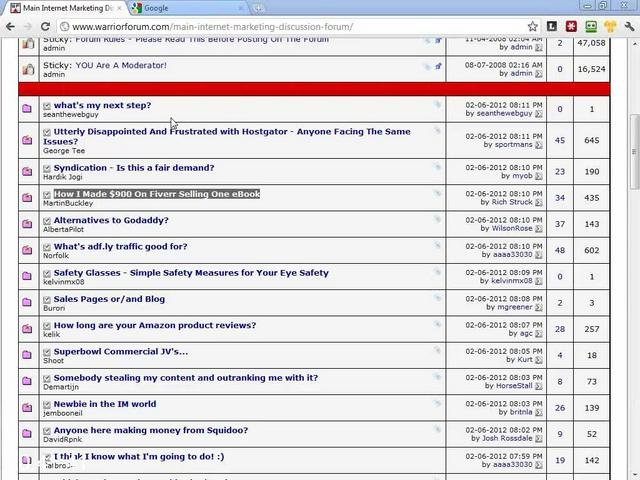The image size is (640, 480).
Task: Open Anyone here making money from Squidoo?
Action: 151,430
